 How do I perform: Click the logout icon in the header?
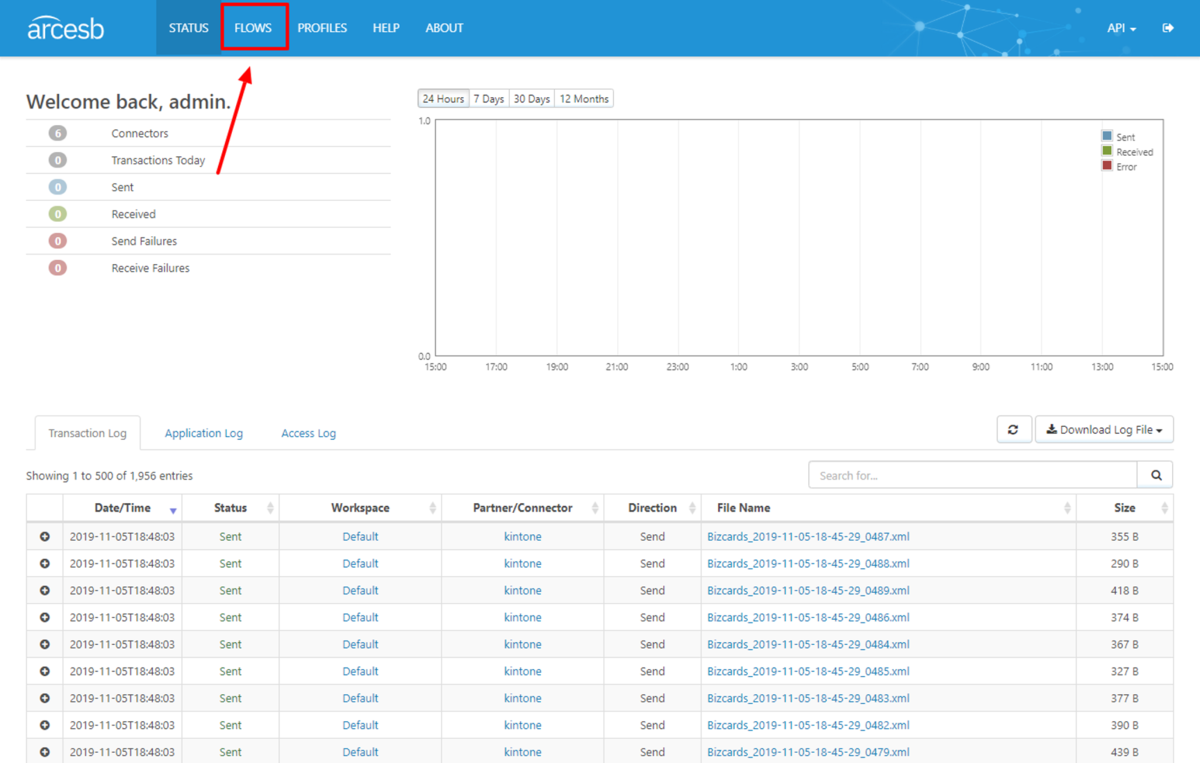(1167, 28)
